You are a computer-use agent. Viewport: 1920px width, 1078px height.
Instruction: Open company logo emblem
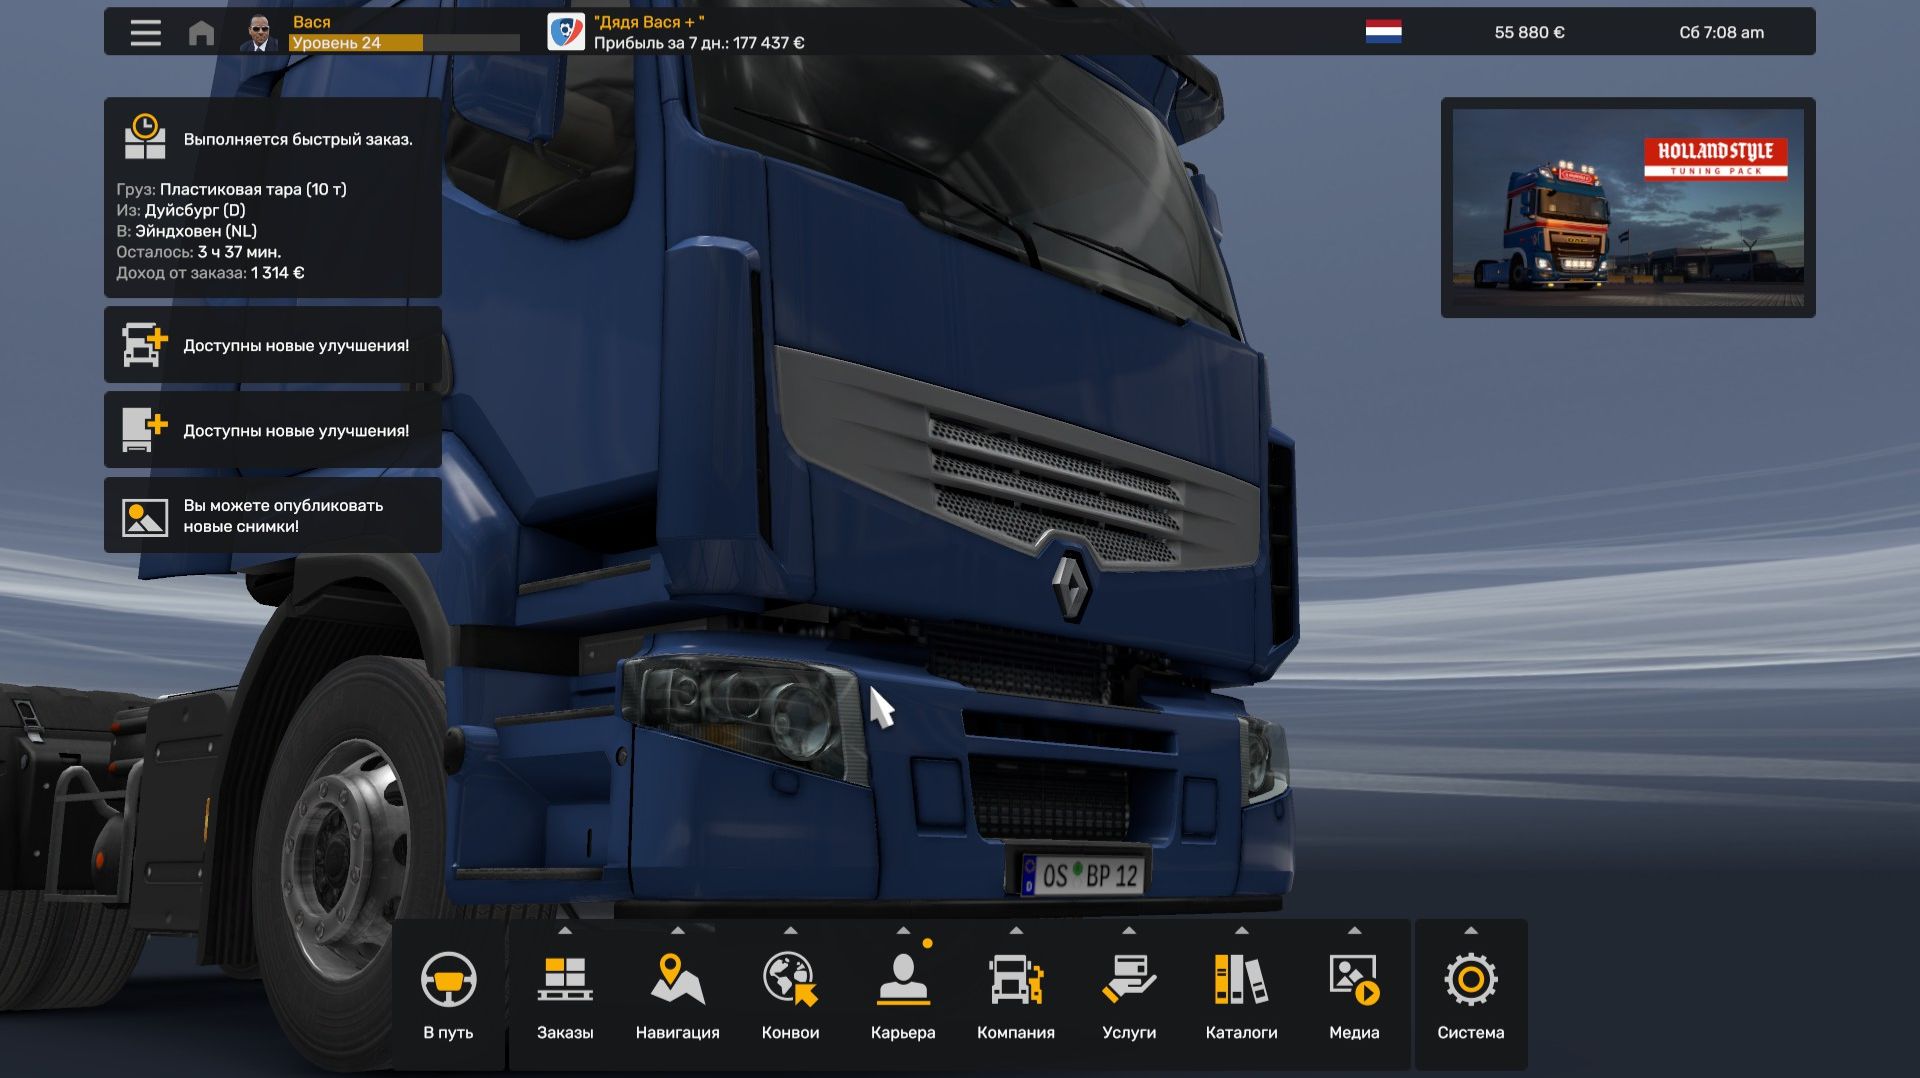click(566, 32)
